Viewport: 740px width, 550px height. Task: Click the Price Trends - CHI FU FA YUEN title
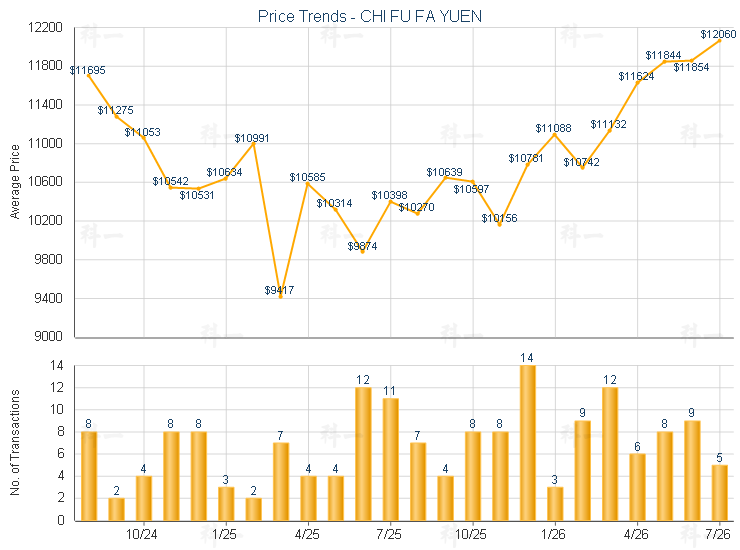click(370, 17)
